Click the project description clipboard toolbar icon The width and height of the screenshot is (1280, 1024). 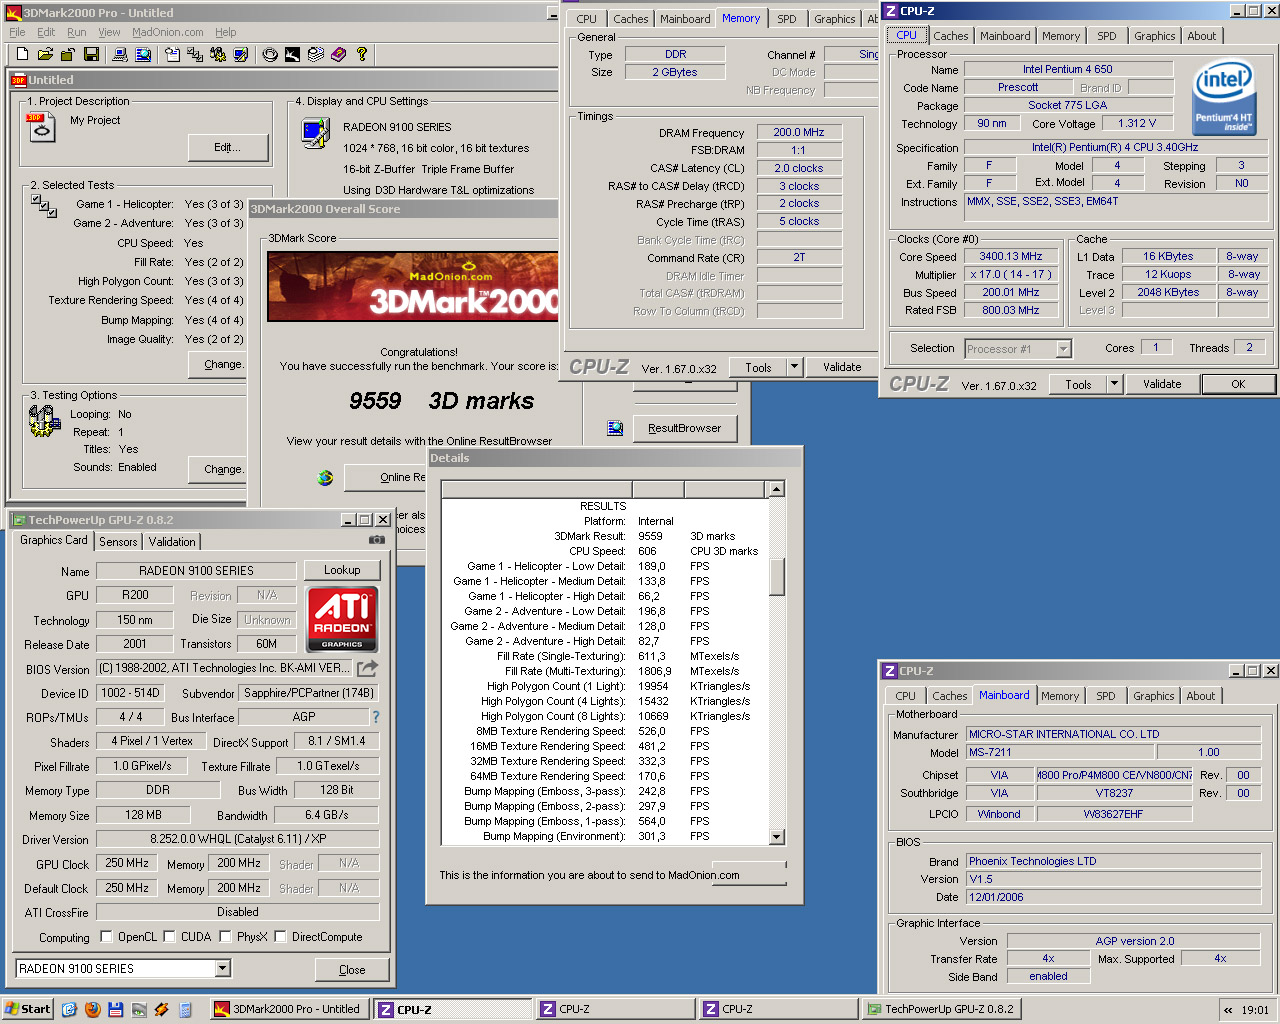pyautogui.click(x=172, y=54)
